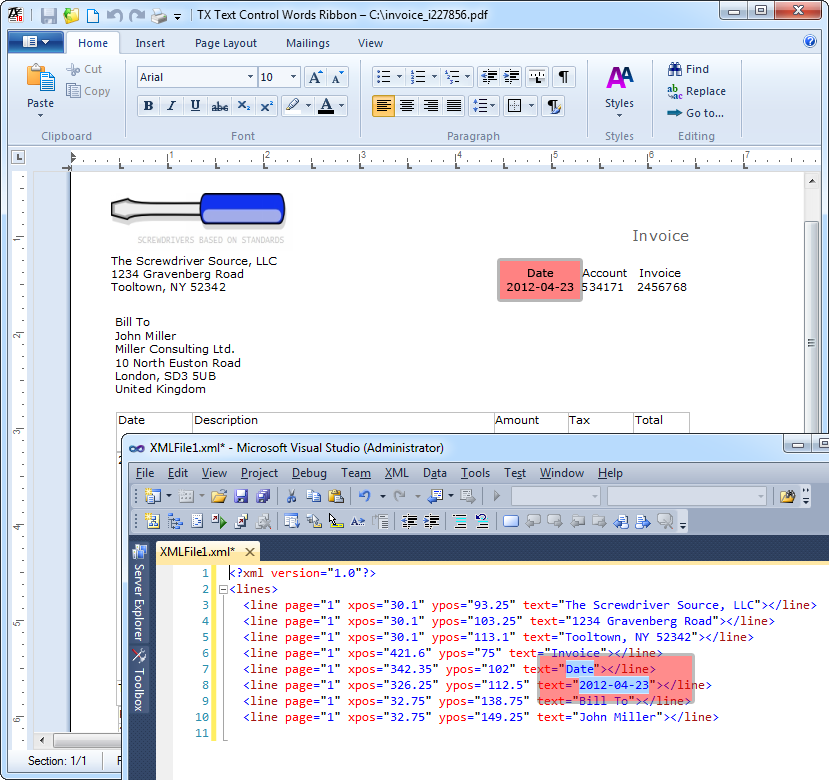Click the Go to... button
This screenshot has height=780, width=829.
[x=695, y=113]
